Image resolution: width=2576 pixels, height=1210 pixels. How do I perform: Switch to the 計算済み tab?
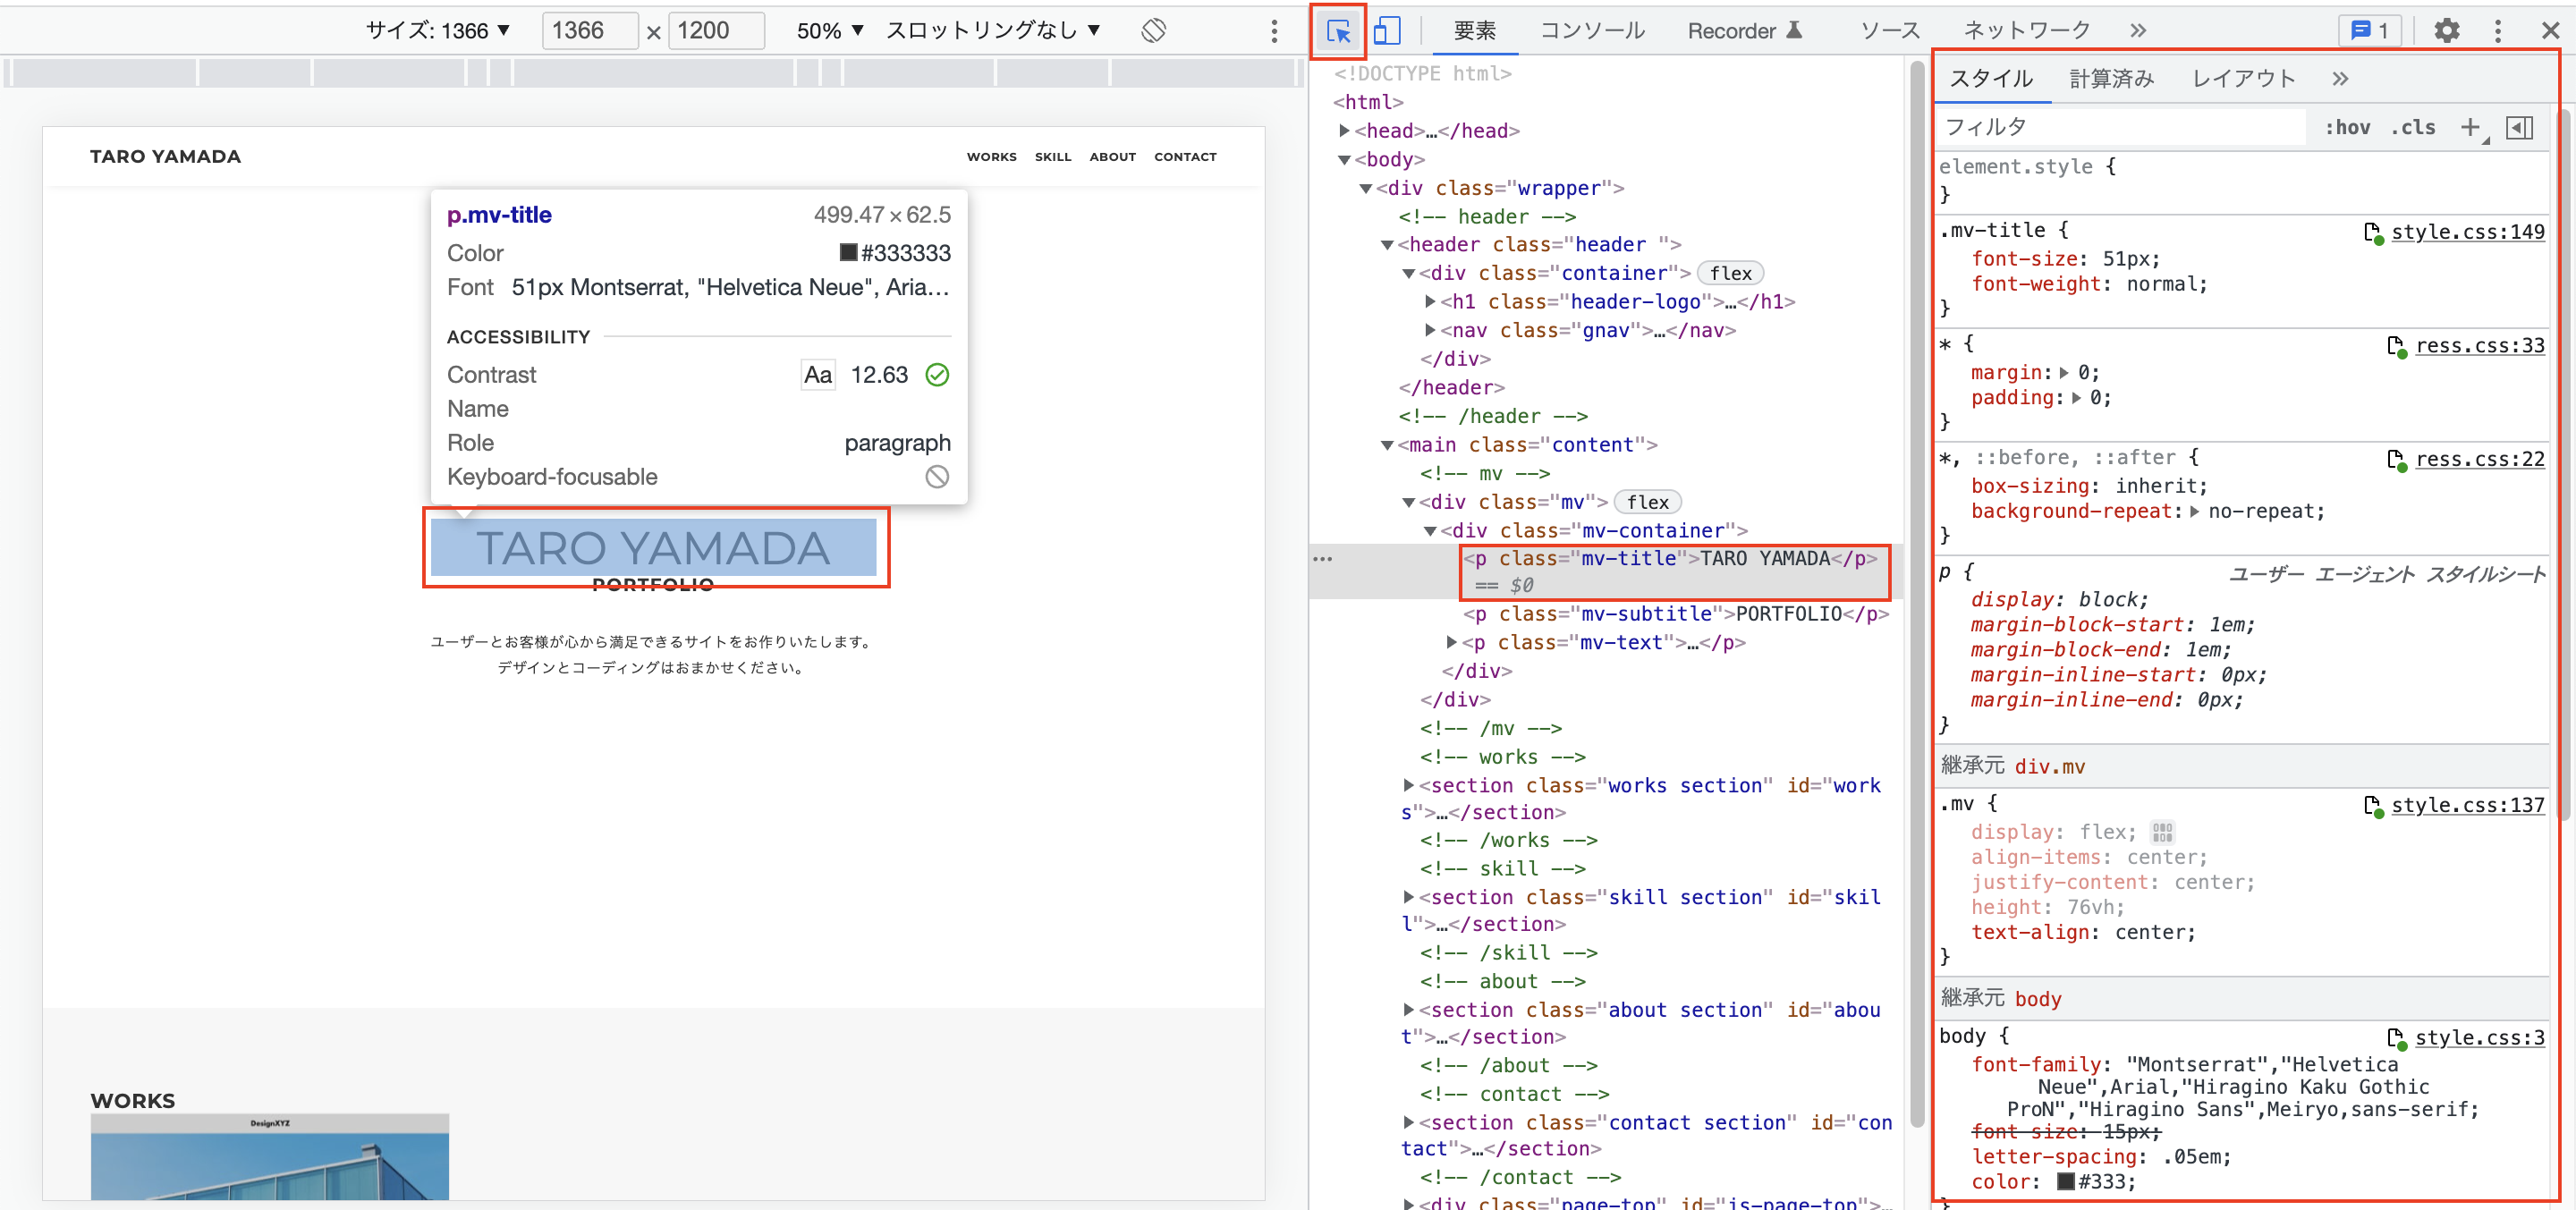tap(2111, 79)
